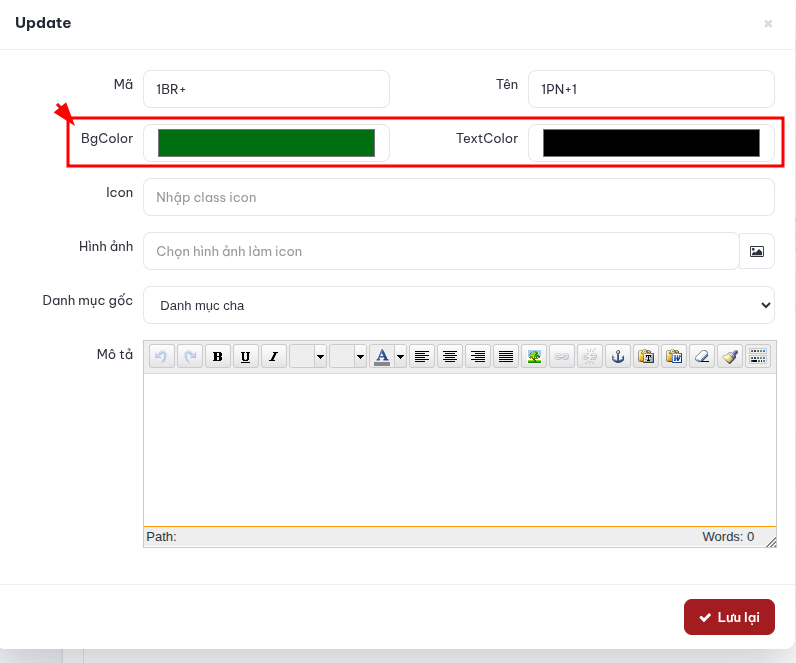The image size is (796, 663).
Task: Click the 'Words: 0' counter text
Action: tap(728, 537)
